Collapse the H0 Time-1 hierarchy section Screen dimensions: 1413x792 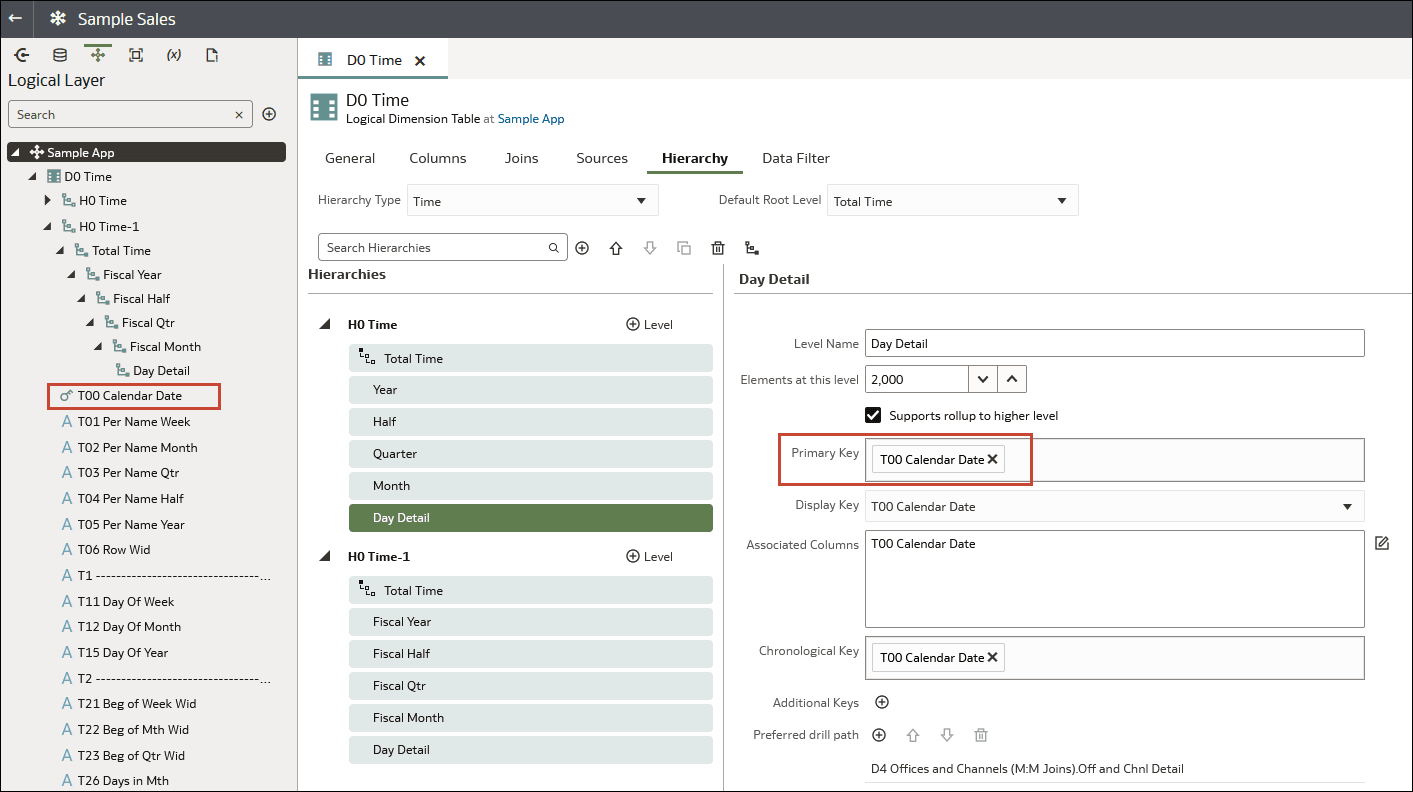point(324,557)
